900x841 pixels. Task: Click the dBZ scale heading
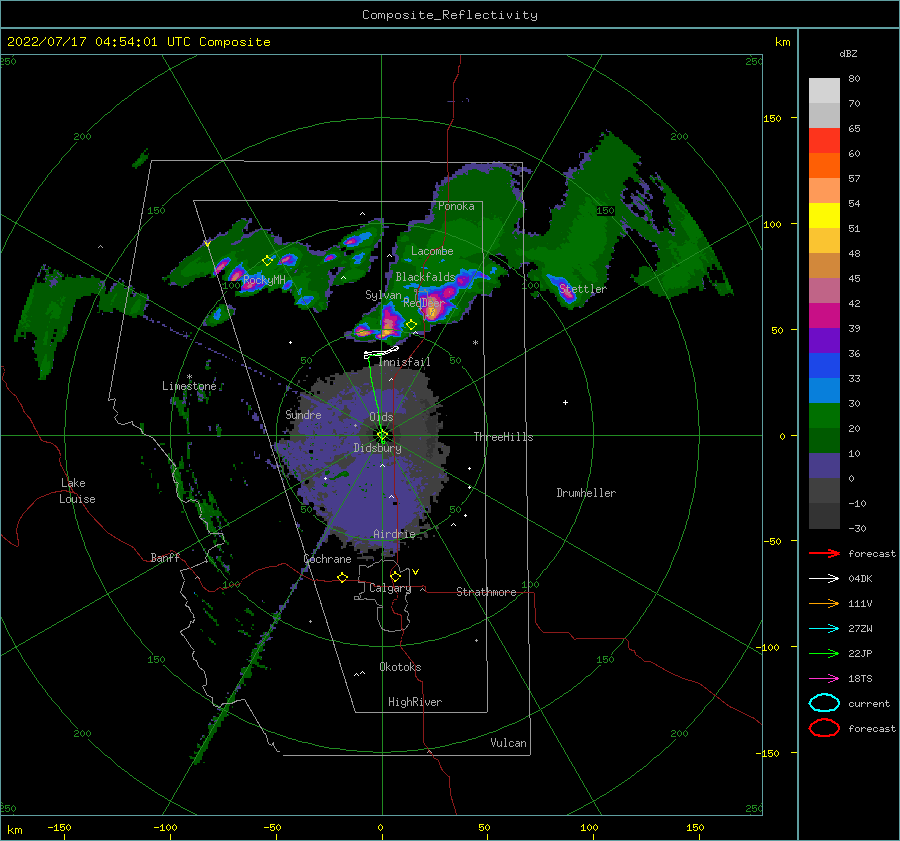(848, 53)
